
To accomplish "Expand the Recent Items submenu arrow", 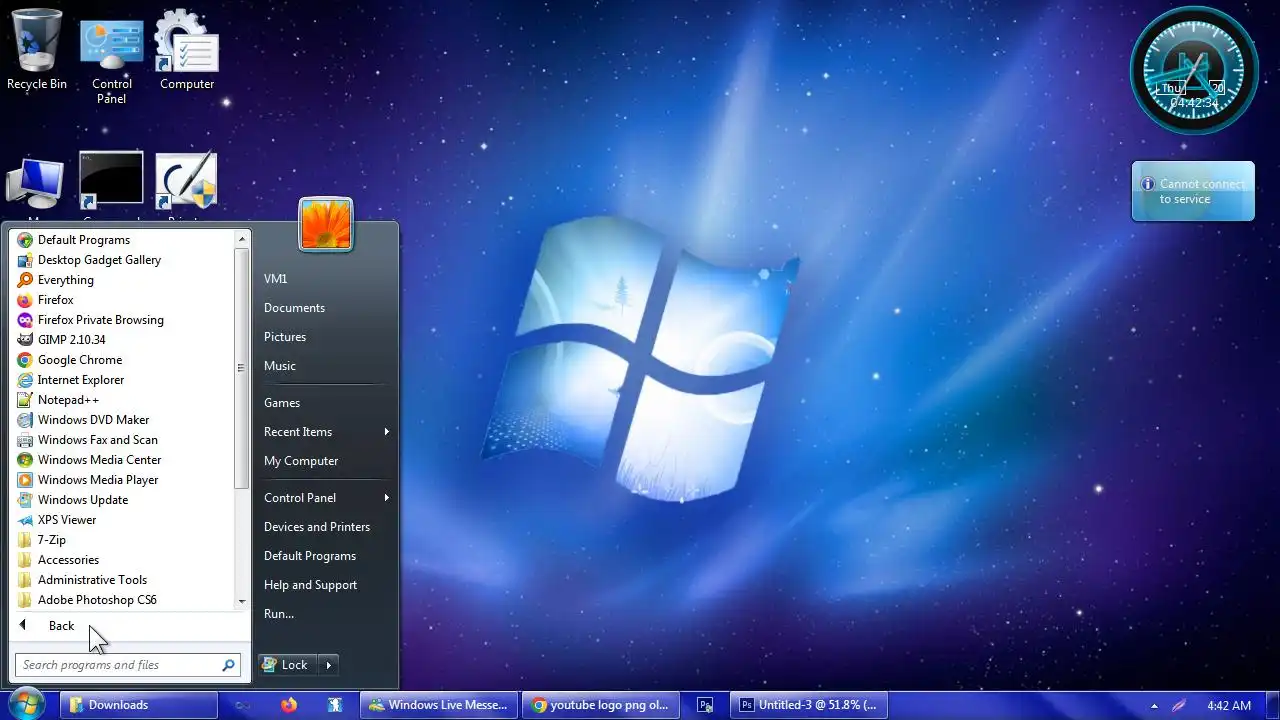I will (386, 432).
